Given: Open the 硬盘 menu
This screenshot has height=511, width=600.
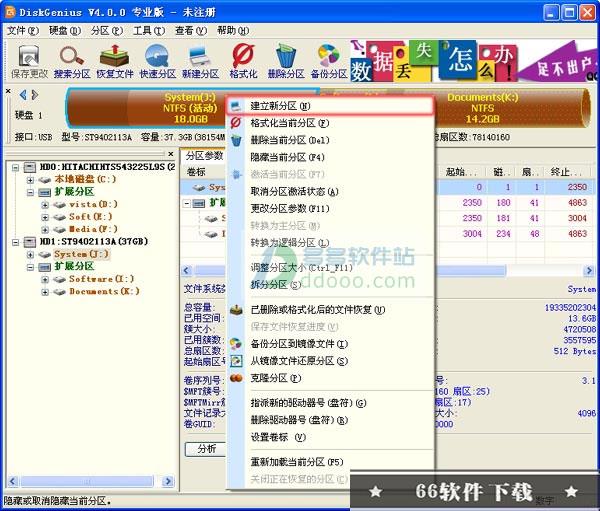Looking at the screenshot, I should click(x=65, y=31).
